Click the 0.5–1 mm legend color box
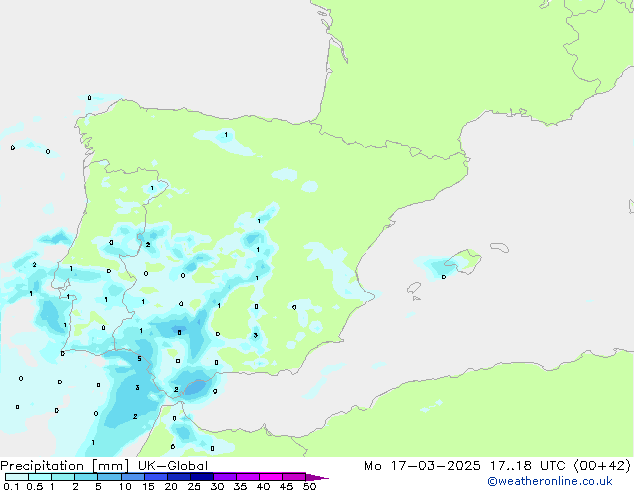The height and width of the screenshot is (490, 634). [x=40, y=477]
